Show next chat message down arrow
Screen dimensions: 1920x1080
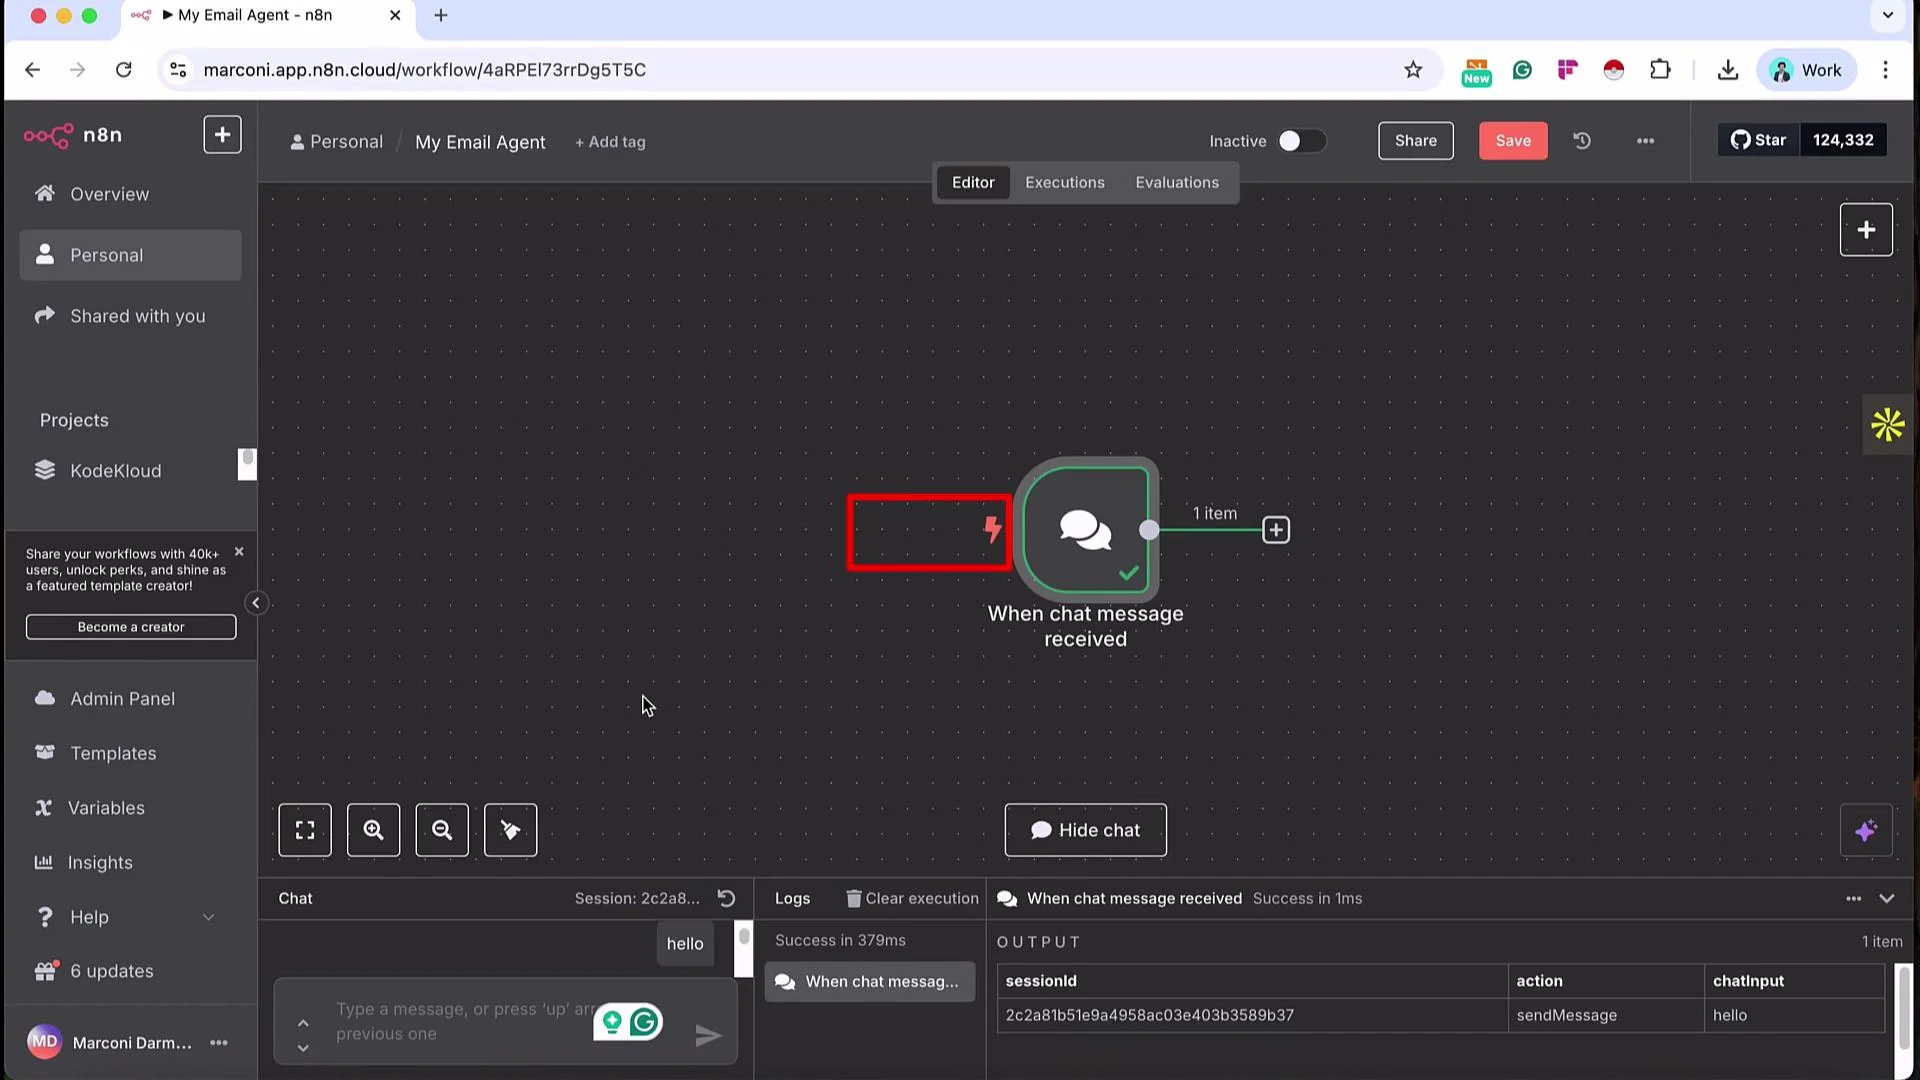pos(303,1048)
